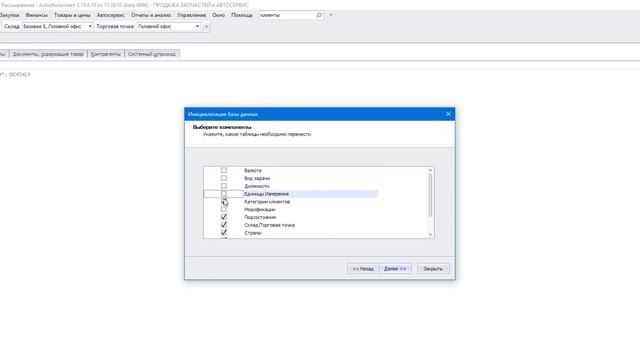Close the database initialization dialog

pos(448,114)
